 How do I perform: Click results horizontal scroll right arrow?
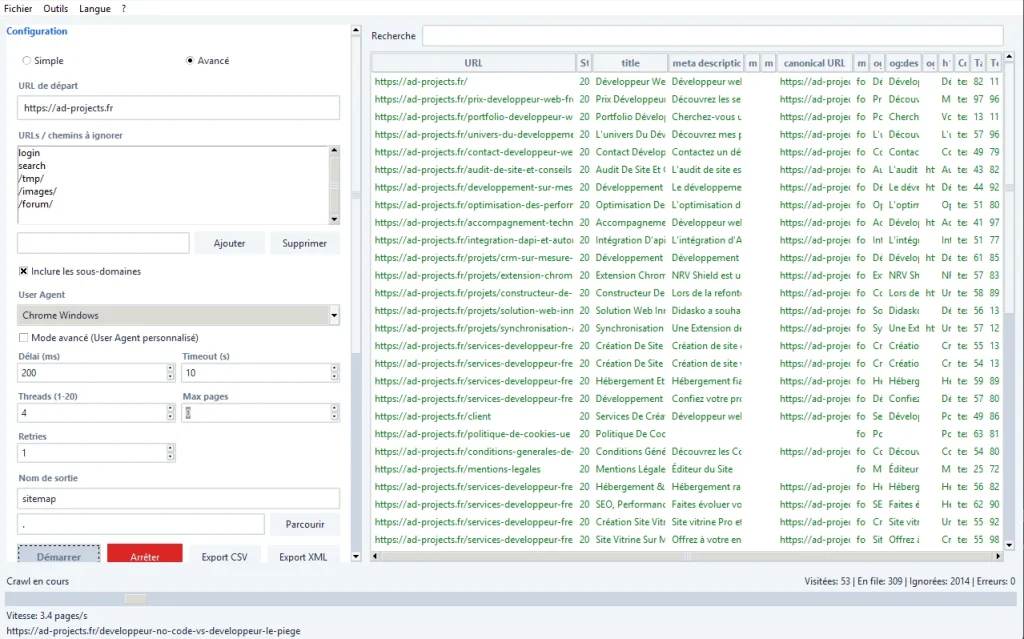pos(998,556)
